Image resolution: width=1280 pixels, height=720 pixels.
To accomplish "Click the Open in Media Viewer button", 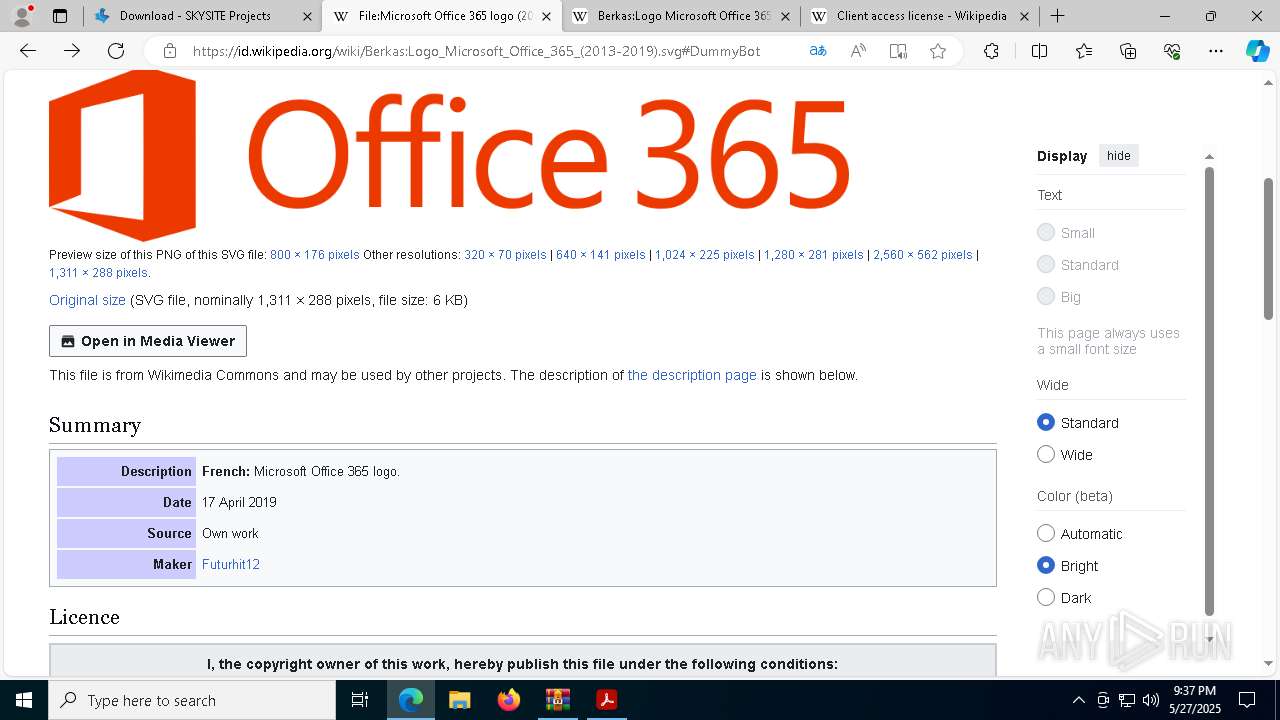I will 148,341.
